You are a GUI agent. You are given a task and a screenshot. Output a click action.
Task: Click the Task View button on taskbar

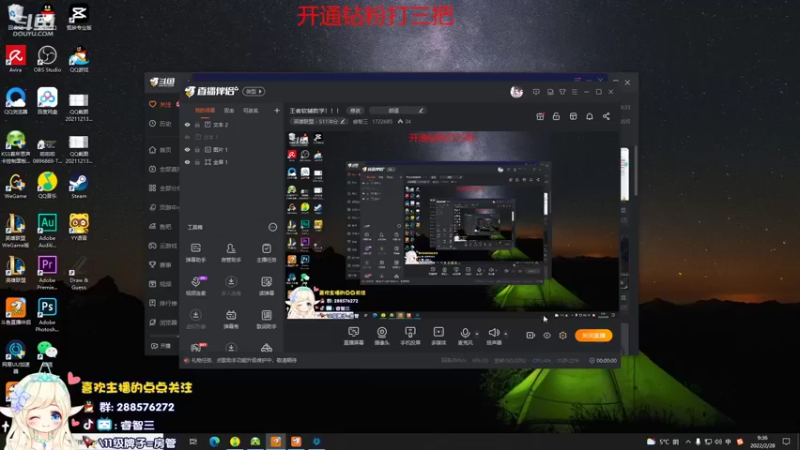[193, 441]
